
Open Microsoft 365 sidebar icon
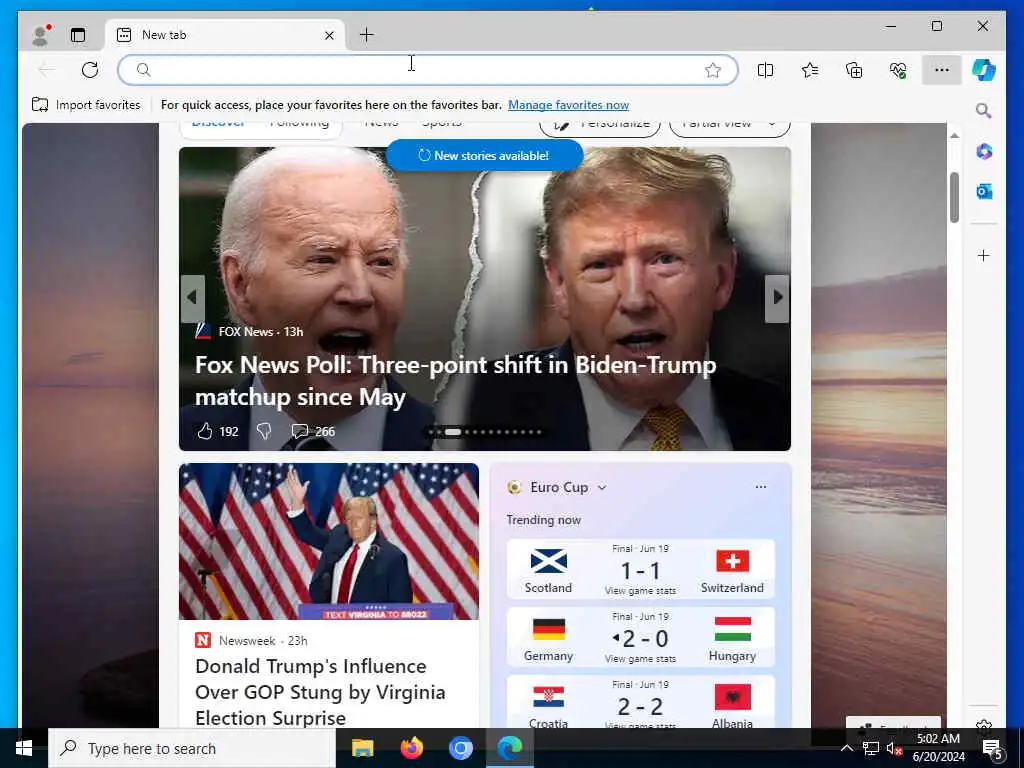[x=984, y=152]
